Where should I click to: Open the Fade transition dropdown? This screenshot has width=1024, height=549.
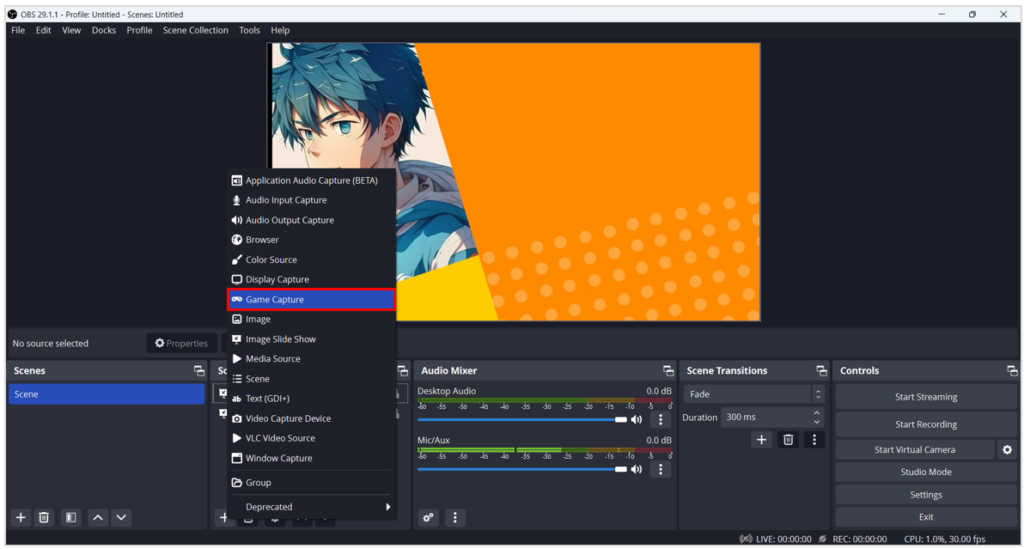[755, 394]
